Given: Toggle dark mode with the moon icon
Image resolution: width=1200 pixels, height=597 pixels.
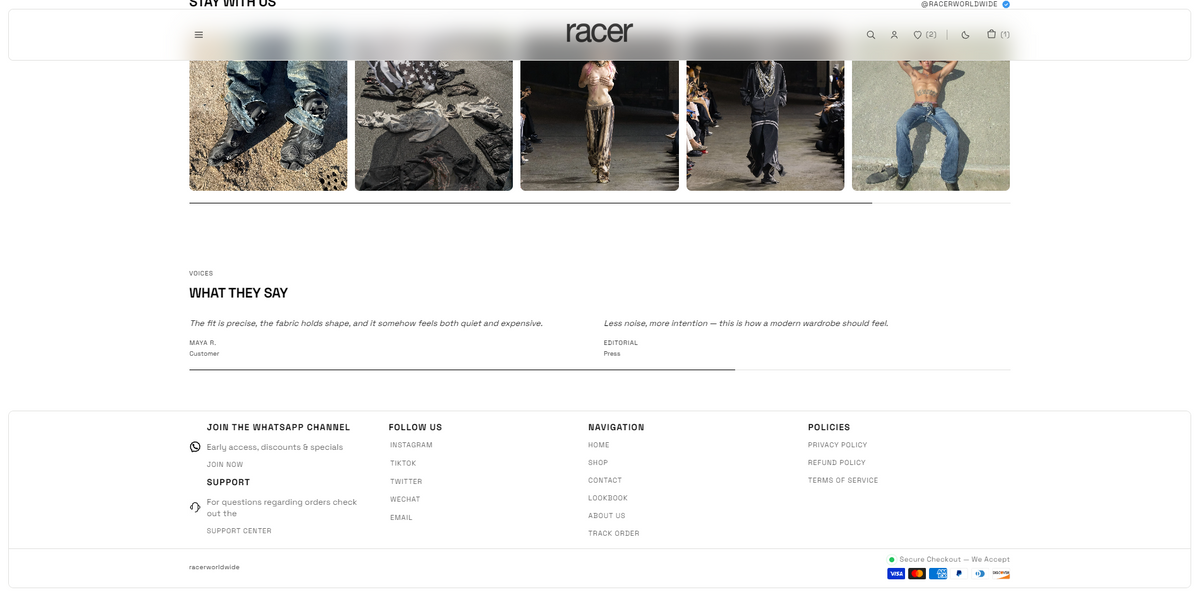Looking at the screenshot, I should 965,35.
